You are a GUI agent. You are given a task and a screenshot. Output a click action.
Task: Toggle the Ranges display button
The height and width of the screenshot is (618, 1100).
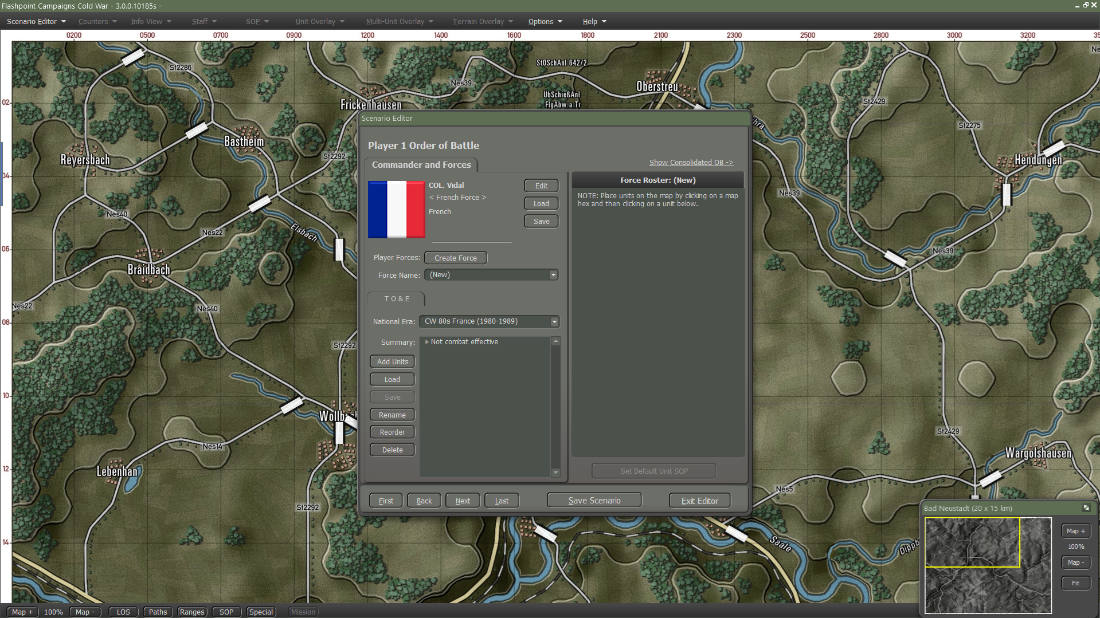192,612
